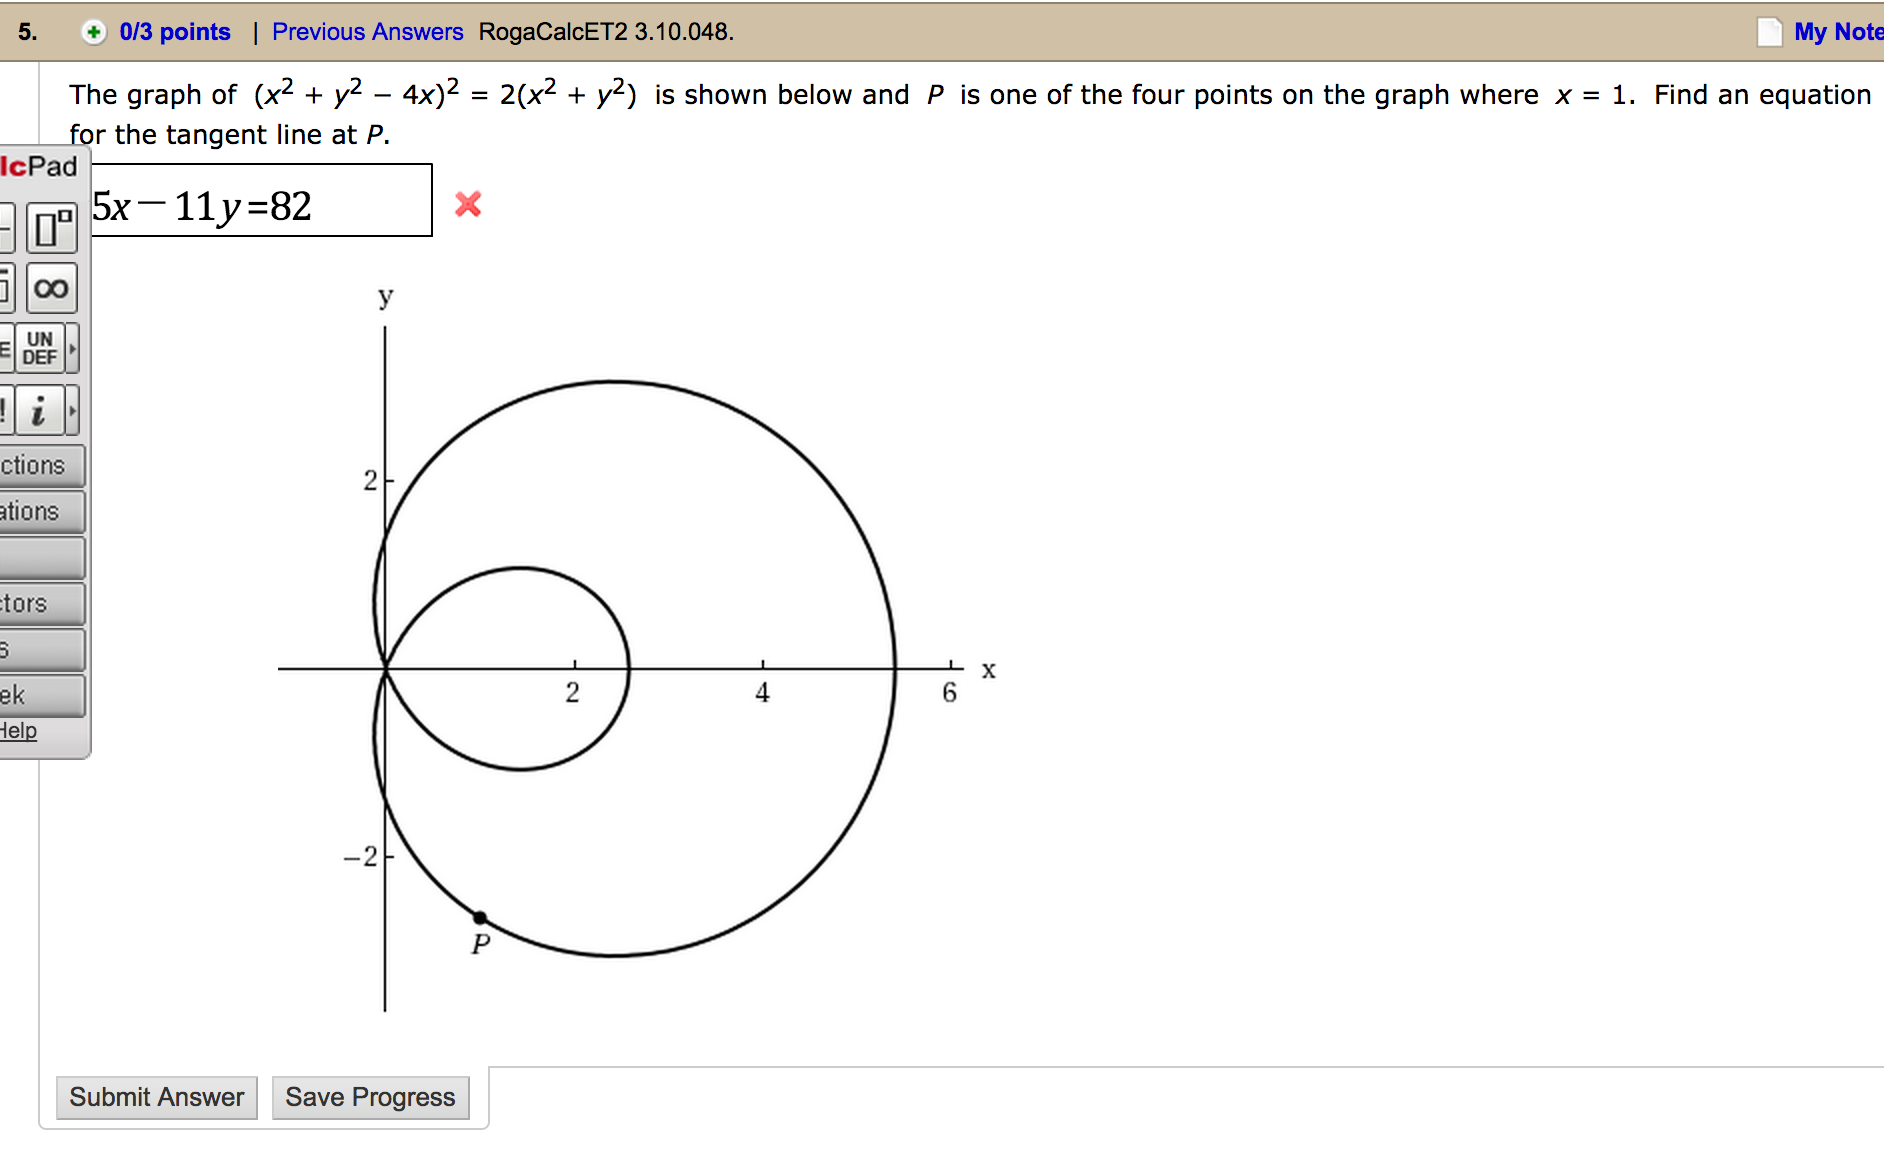Screen dimensions: 1884x1150
Task: Open the Vectors palette section
Action: (40, 604)
